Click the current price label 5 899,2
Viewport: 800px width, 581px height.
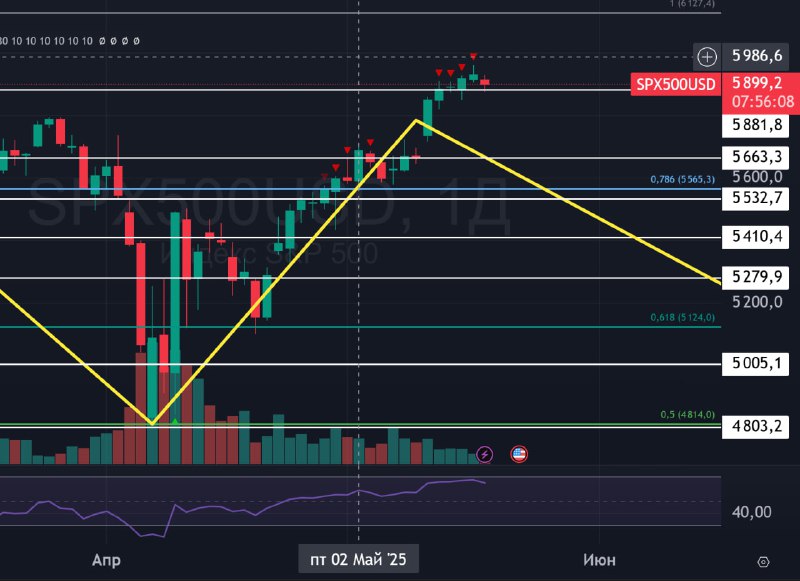coord(757,83)
